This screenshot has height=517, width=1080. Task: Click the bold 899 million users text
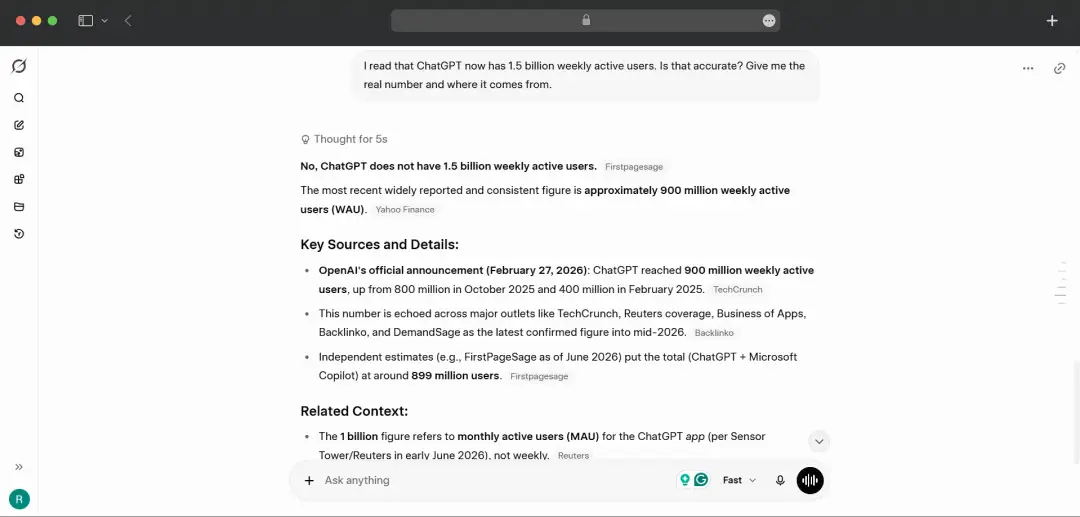(455, 376)
